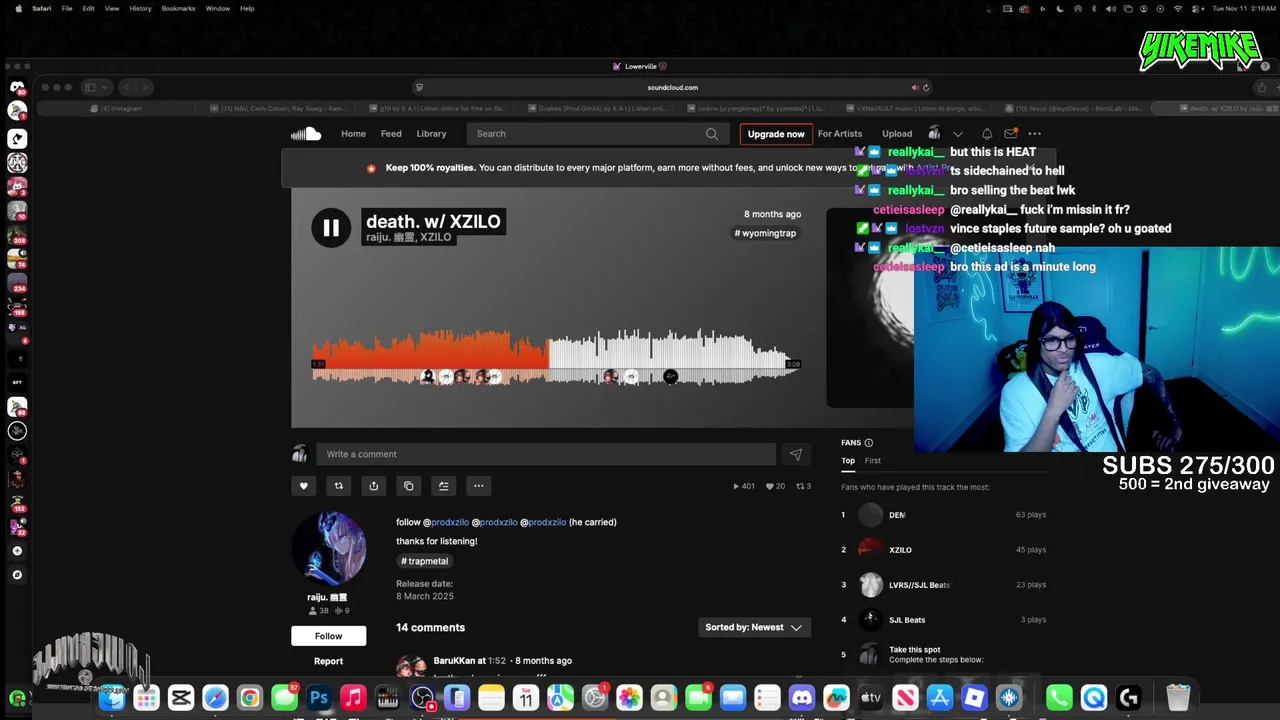This screenshot has height=720, width=1280.
Task: Open SoundCloud messages envelope
Action: coord(1011,134)
